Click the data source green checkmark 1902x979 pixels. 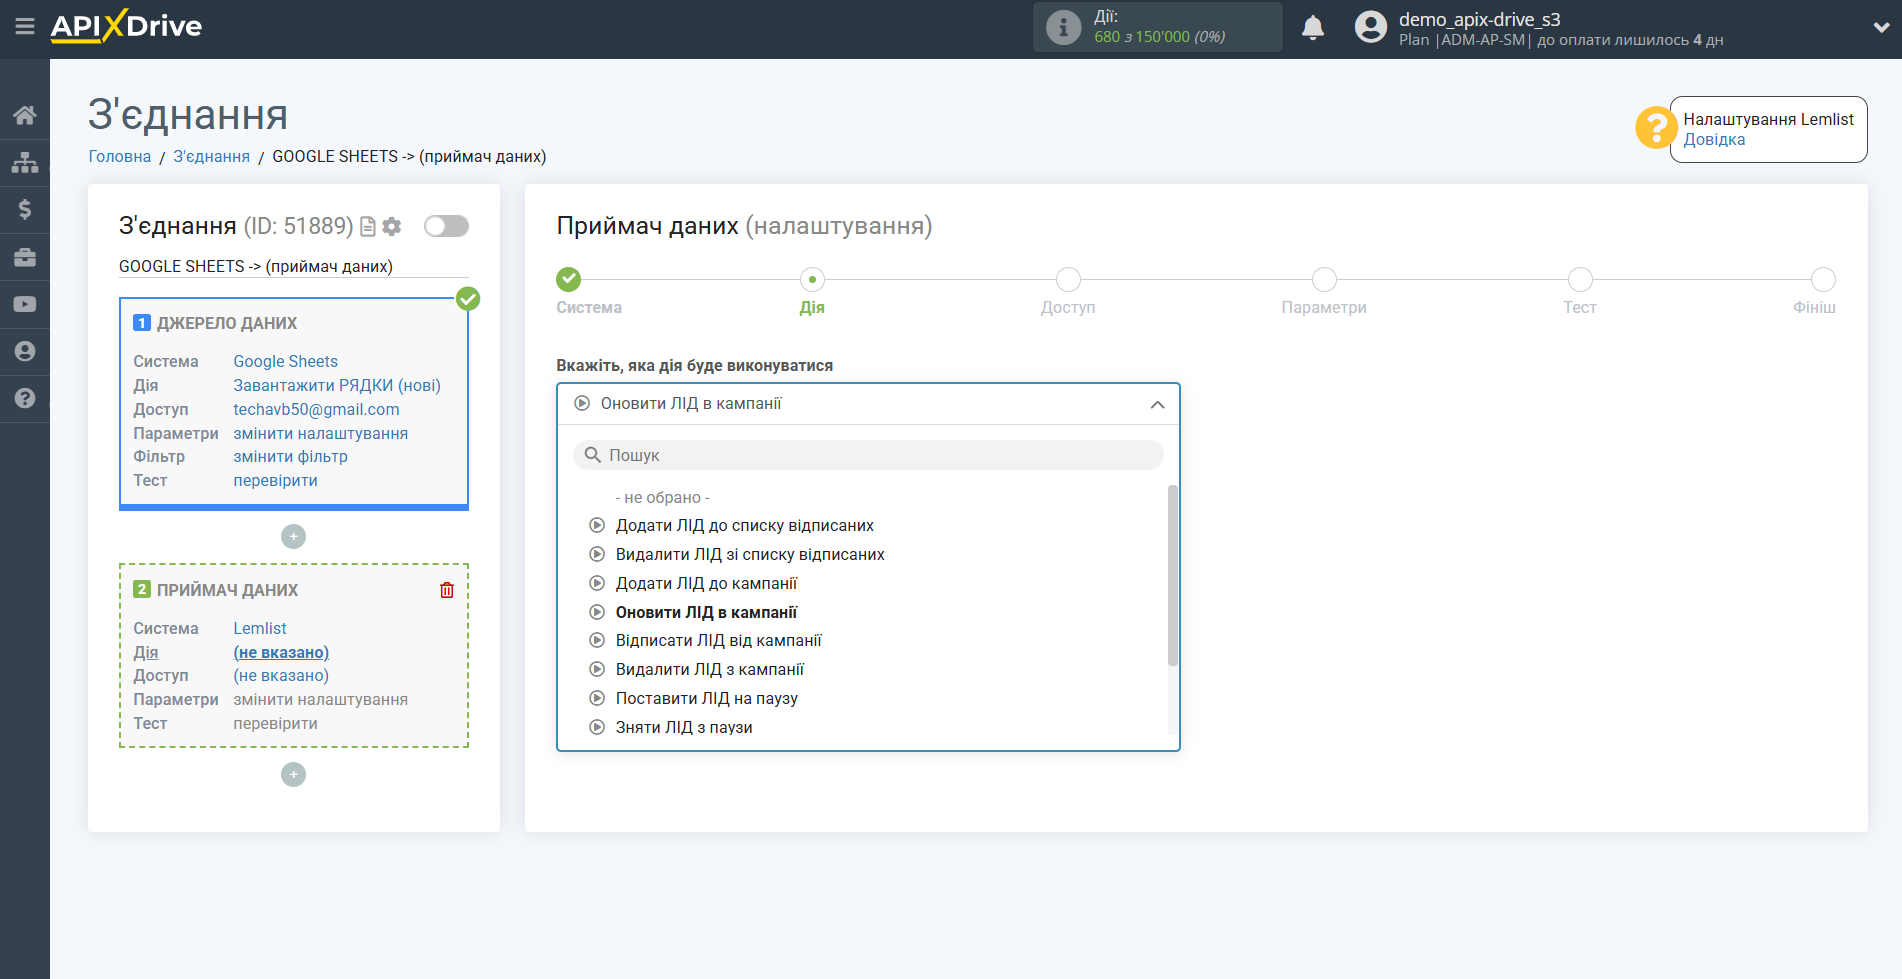point(468,298)
